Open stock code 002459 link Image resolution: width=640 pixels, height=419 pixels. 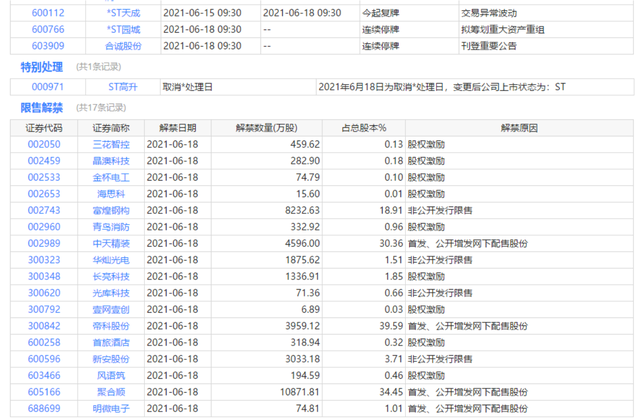(x=44, y=161)
